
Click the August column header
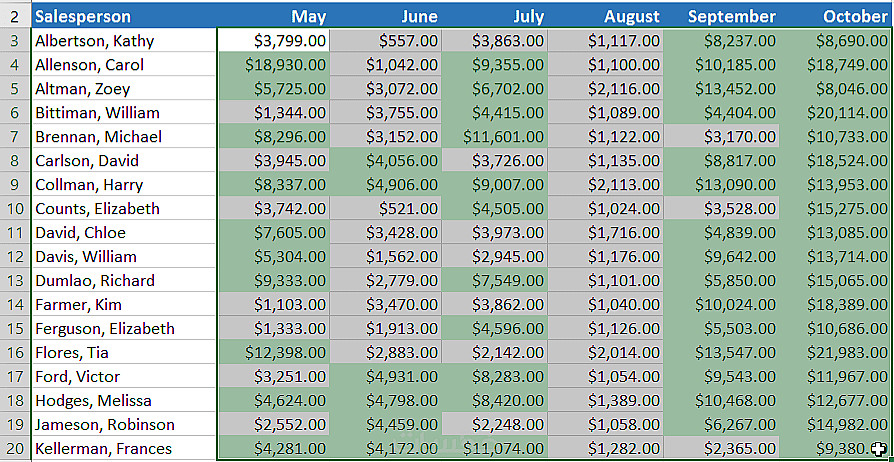click(x=607, y=16)
